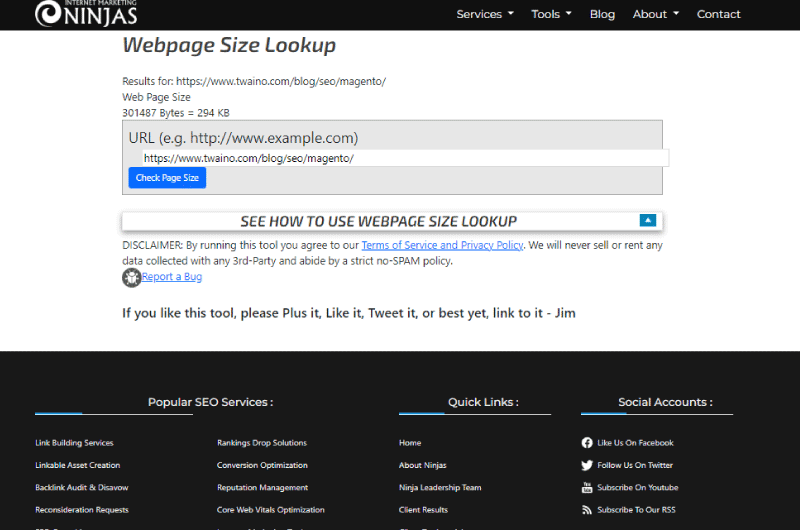The height and width of the screenshot is (530, 800).
Task: Click Subscribe To Our RSS link
Action: [636, 510]
